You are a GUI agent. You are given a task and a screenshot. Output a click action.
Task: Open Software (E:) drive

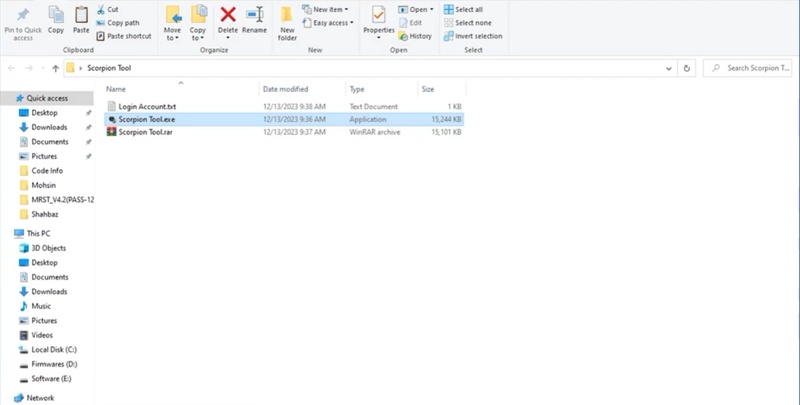pos(51,378)
